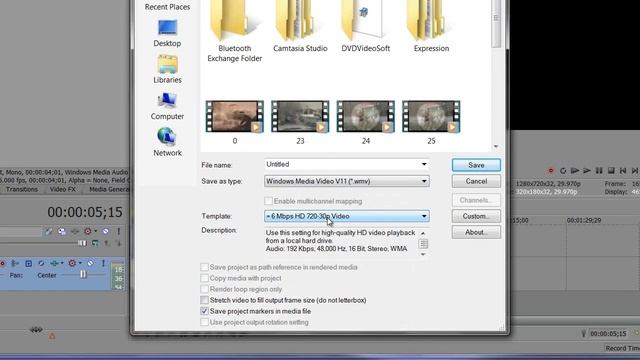Viewport: 640px width, 360px height.
Task: Click the orange timeline marker at bottom left
Action: (x=52, y=336)
